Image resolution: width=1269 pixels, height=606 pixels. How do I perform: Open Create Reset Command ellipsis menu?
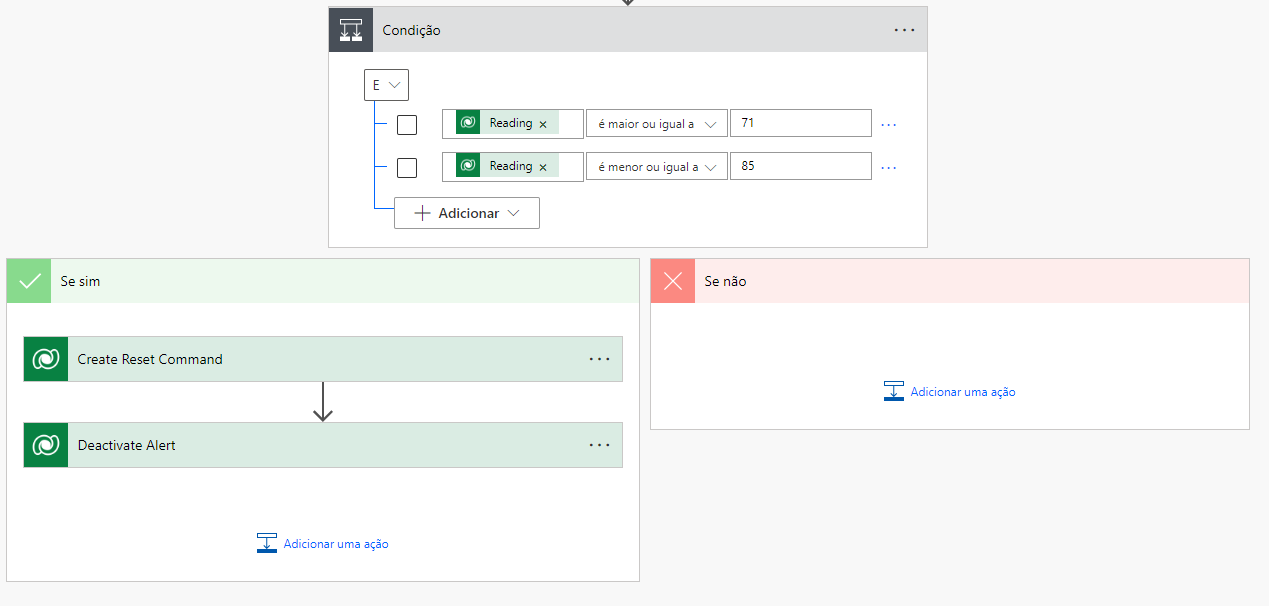point(599,359)
